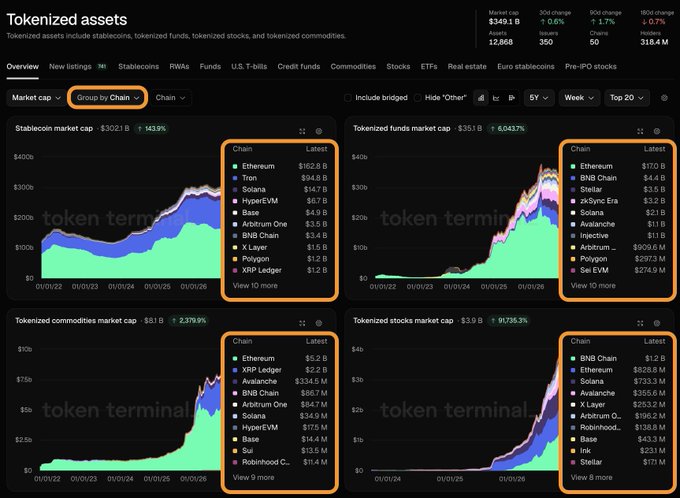Switch to the line chart view icon
The height and width of the screenshot is (498, 680).
pyautogui.click(x=496, y=98)
